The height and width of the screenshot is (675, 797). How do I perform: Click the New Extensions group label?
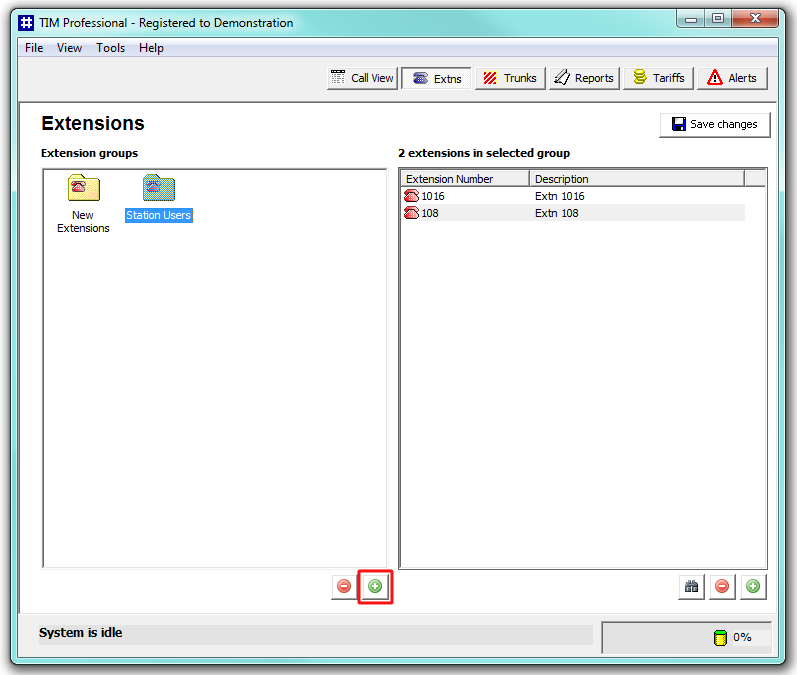(x=83, y=222)
